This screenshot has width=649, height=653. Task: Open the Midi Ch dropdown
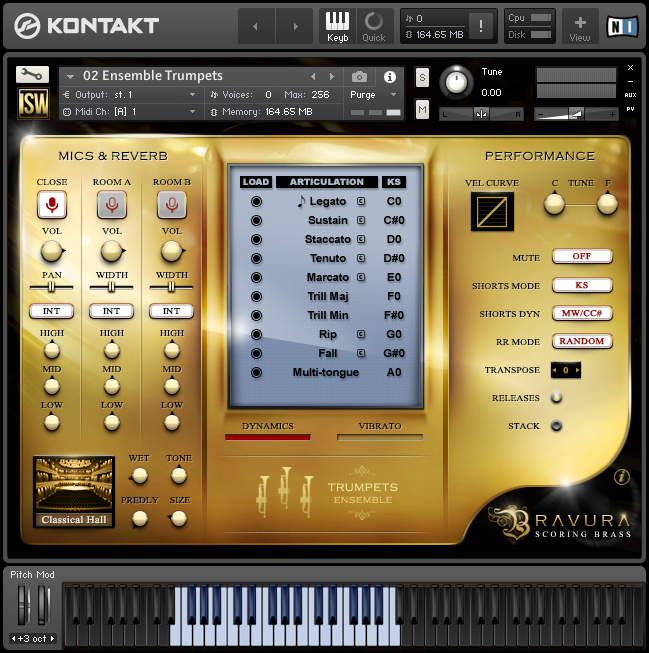[x=130, y=112]
